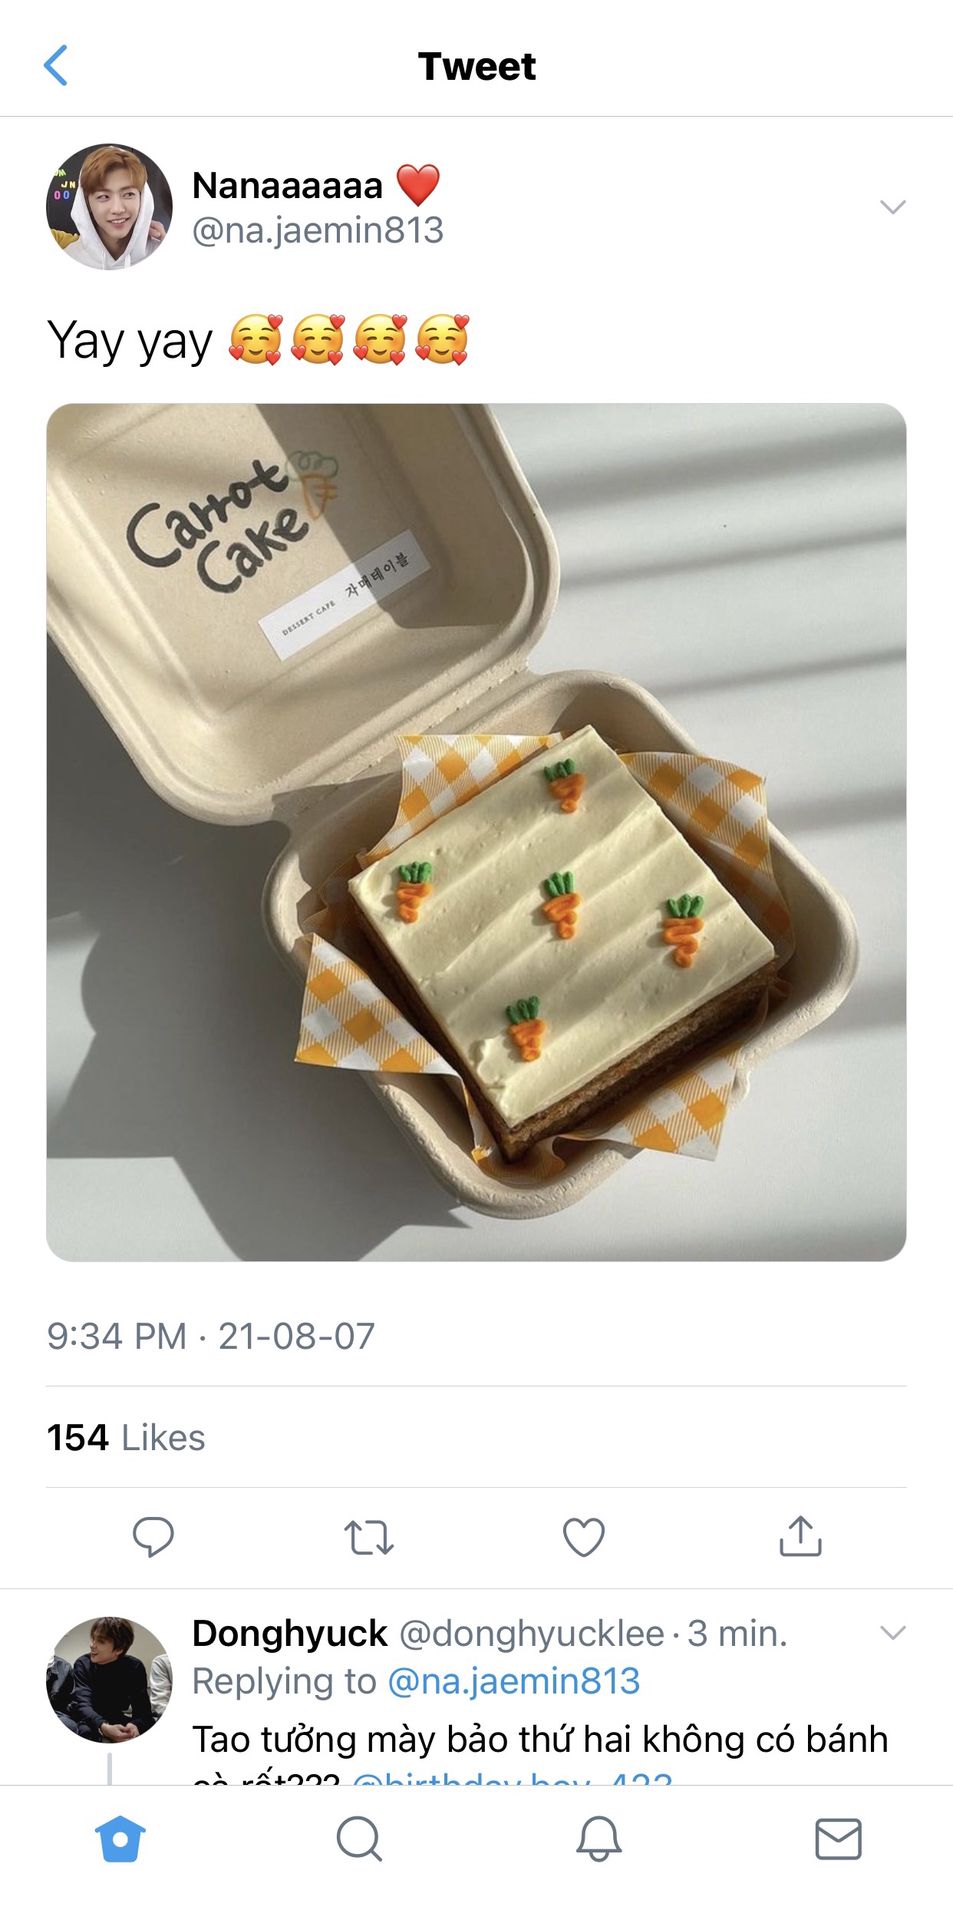The image size is (953, 1920).
Task: Tap the @donghyucklee handle
Action: pyautogui.click(x=531, y=1633)
